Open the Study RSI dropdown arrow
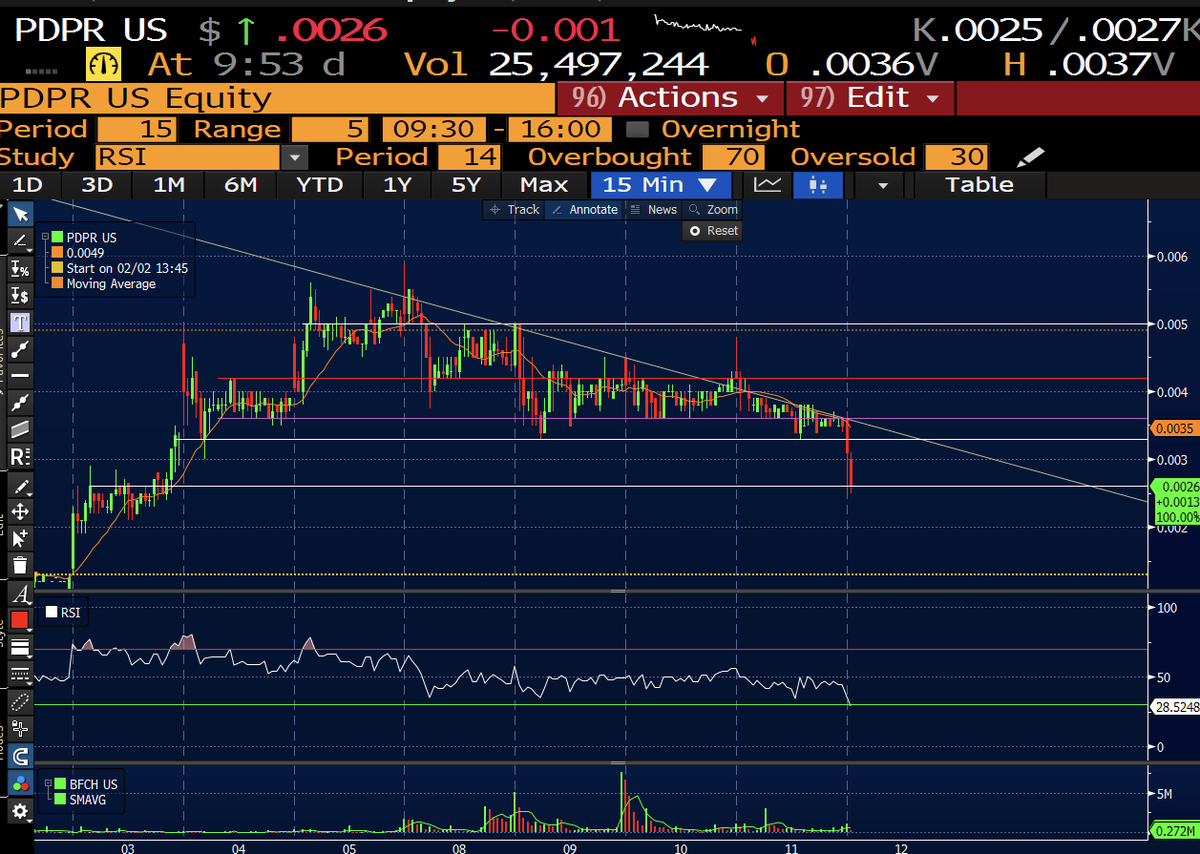 coord(294,157)
